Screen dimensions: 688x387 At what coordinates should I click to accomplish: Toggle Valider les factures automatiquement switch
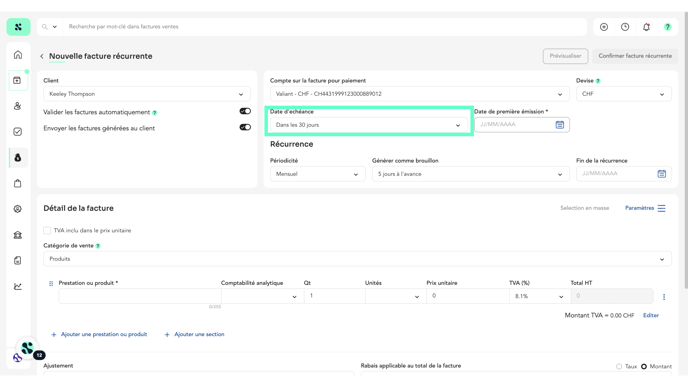(x=245, y=111)
